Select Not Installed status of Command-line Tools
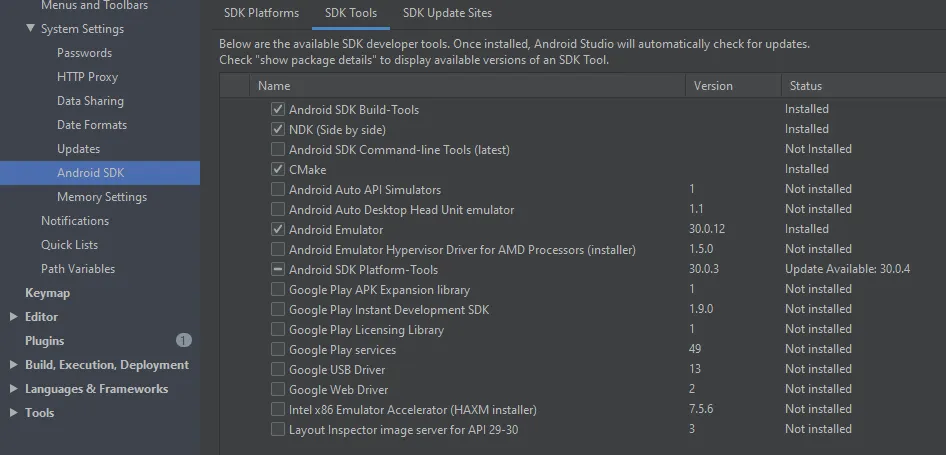The height and width of the screenshot is (455, 946). coord(818,149)
